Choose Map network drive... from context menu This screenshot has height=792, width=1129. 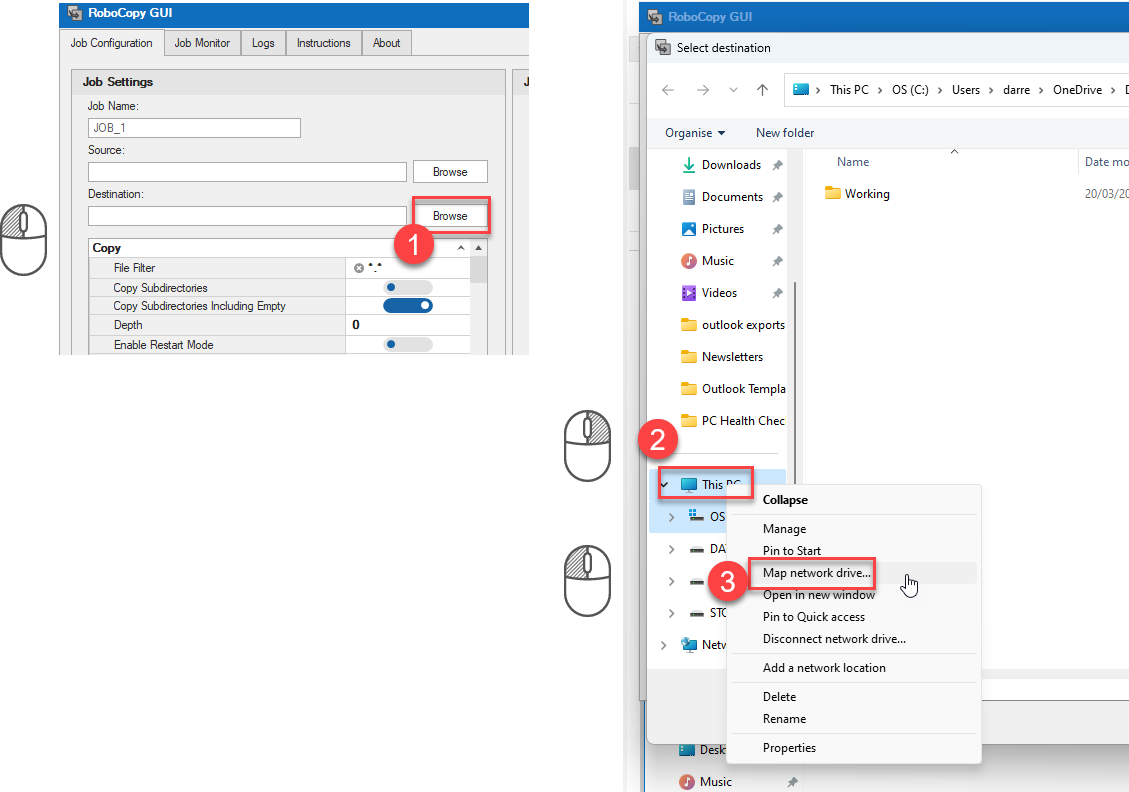(816, 573)
